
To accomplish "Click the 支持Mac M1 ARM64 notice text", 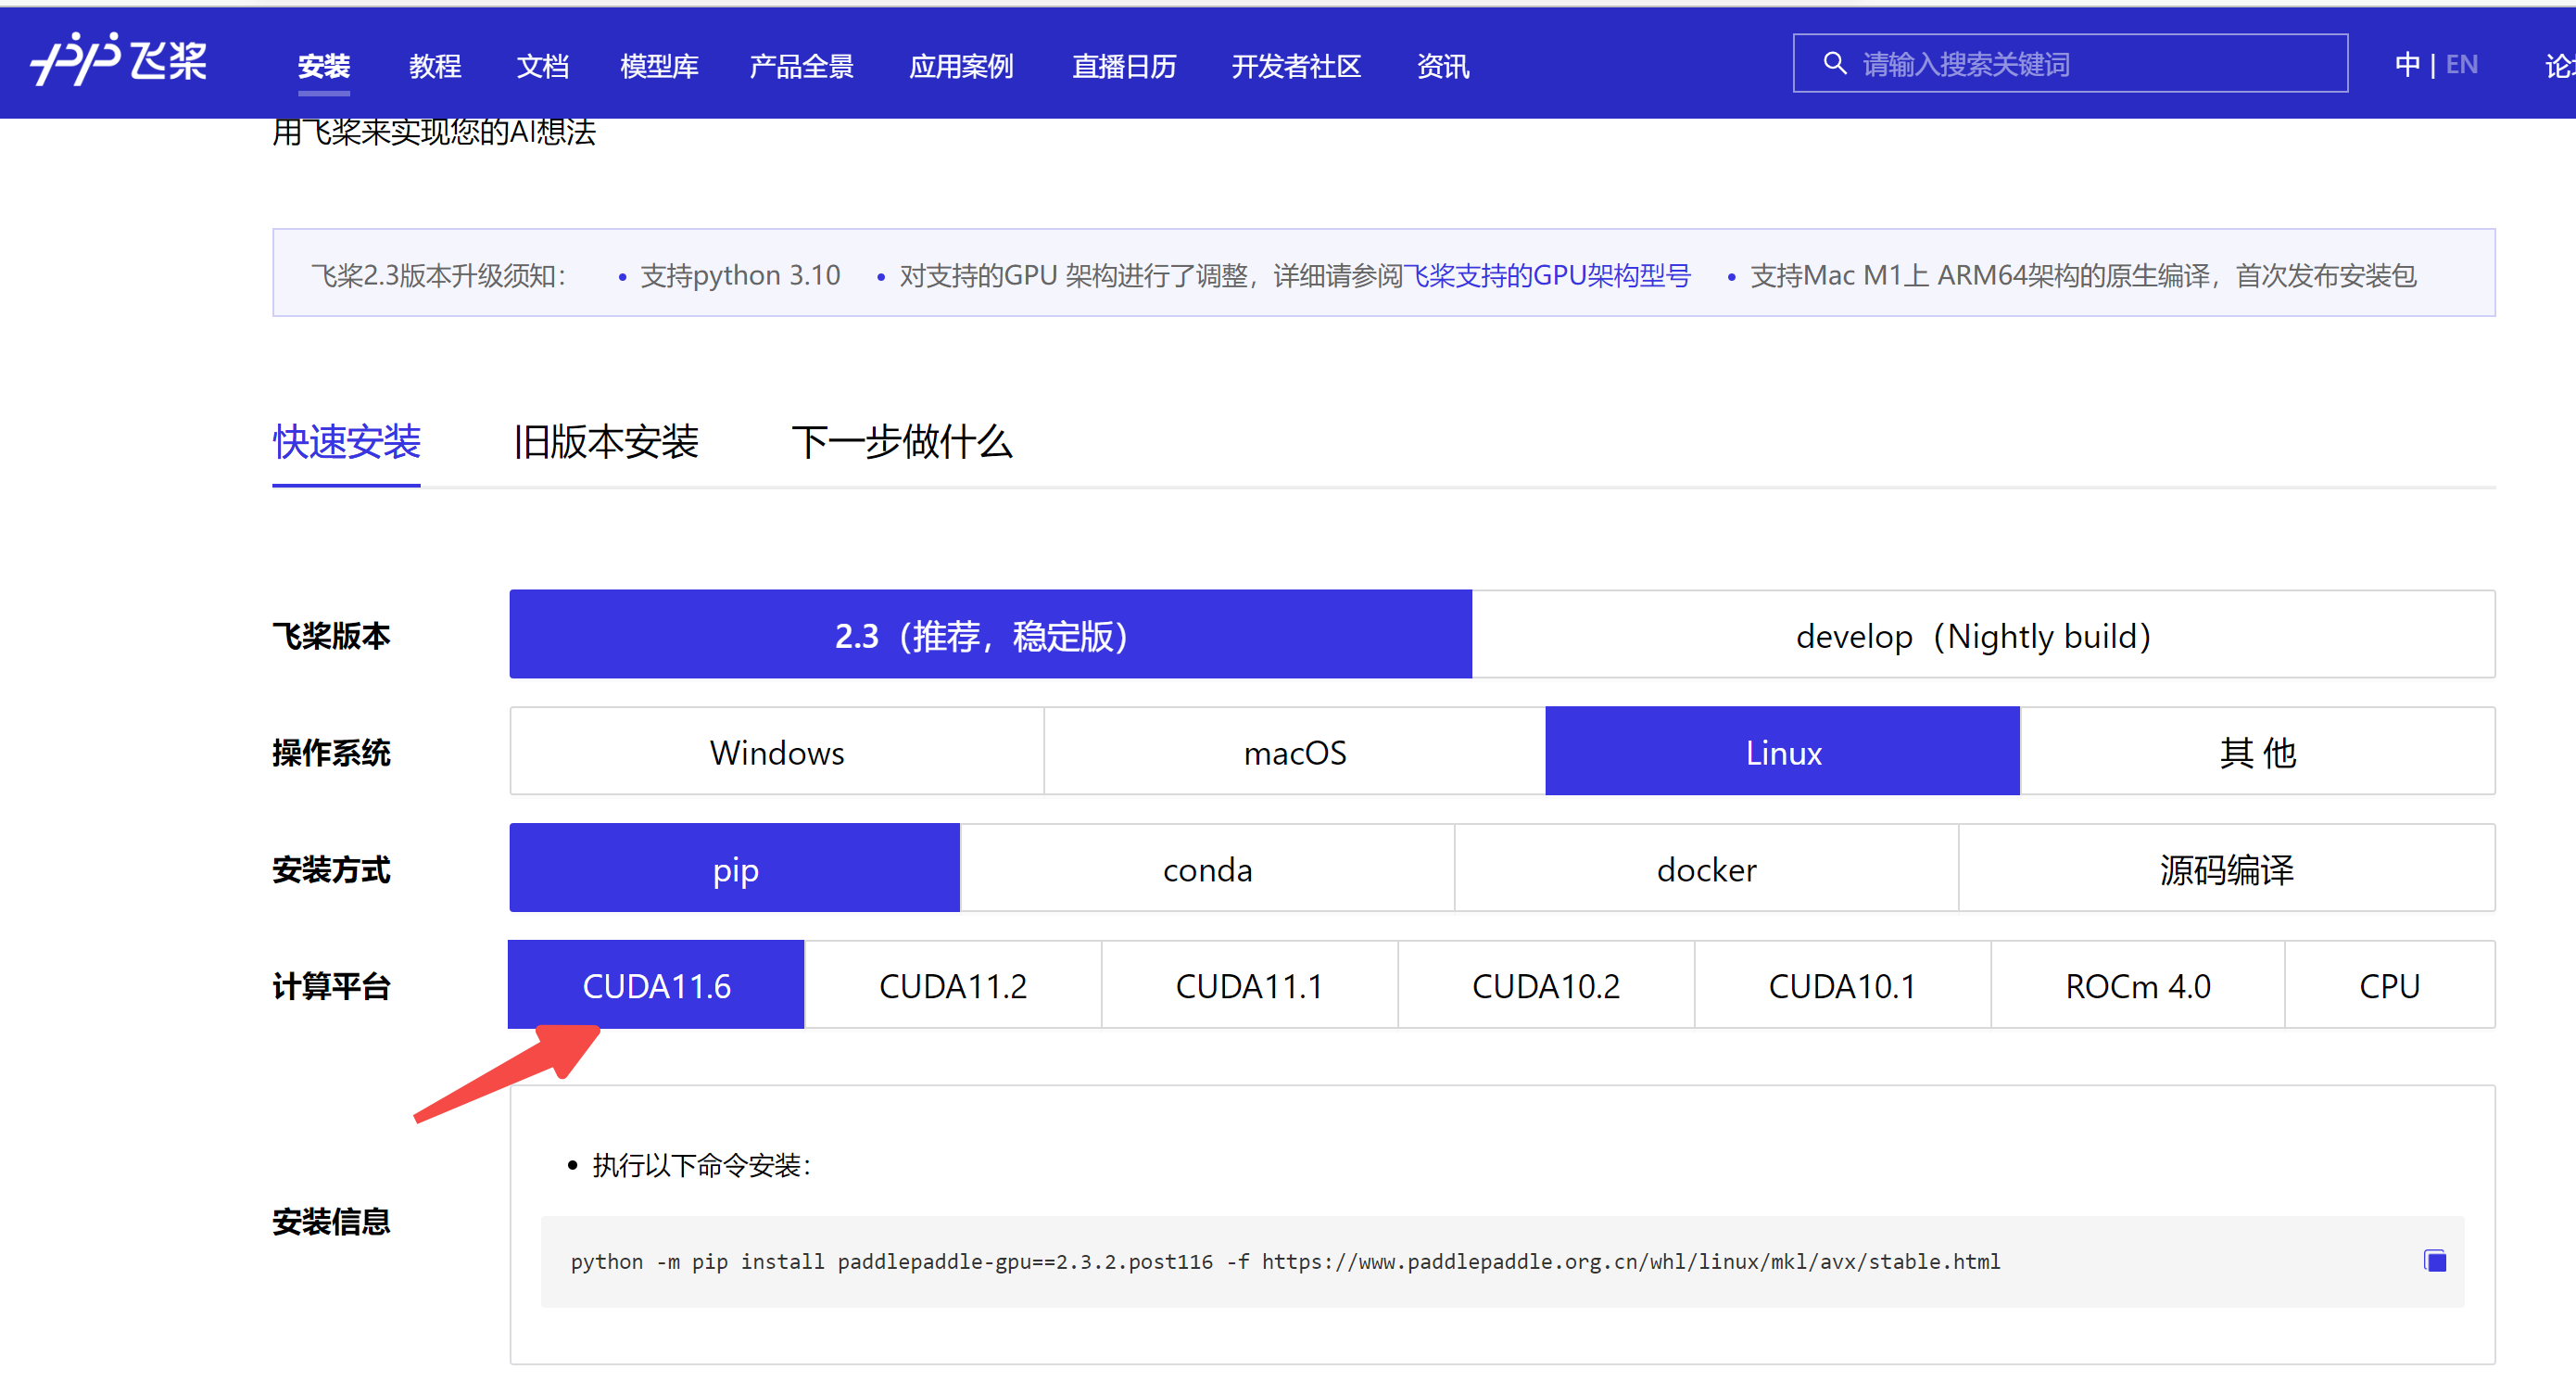I will 2083,275.
